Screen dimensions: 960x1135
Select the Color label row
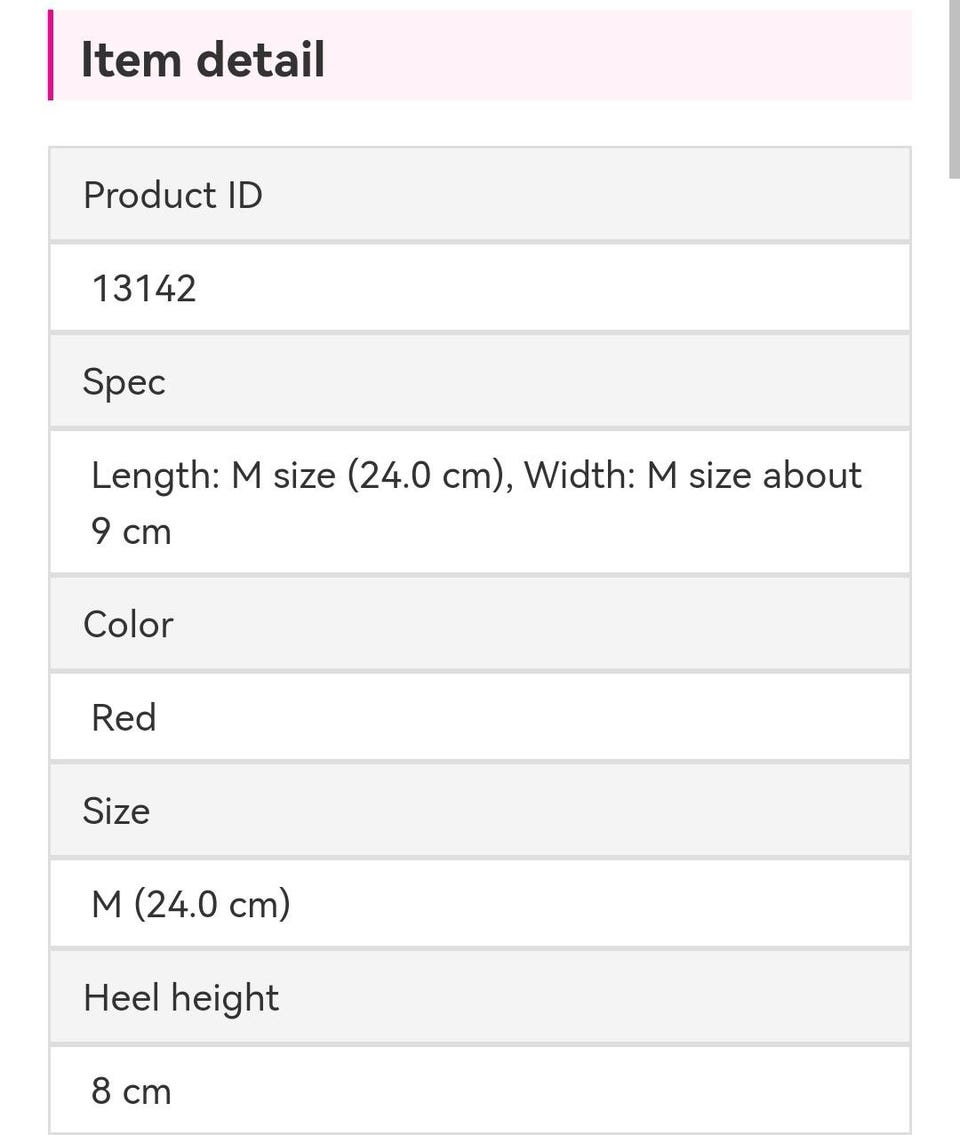[x=480, y=624]
